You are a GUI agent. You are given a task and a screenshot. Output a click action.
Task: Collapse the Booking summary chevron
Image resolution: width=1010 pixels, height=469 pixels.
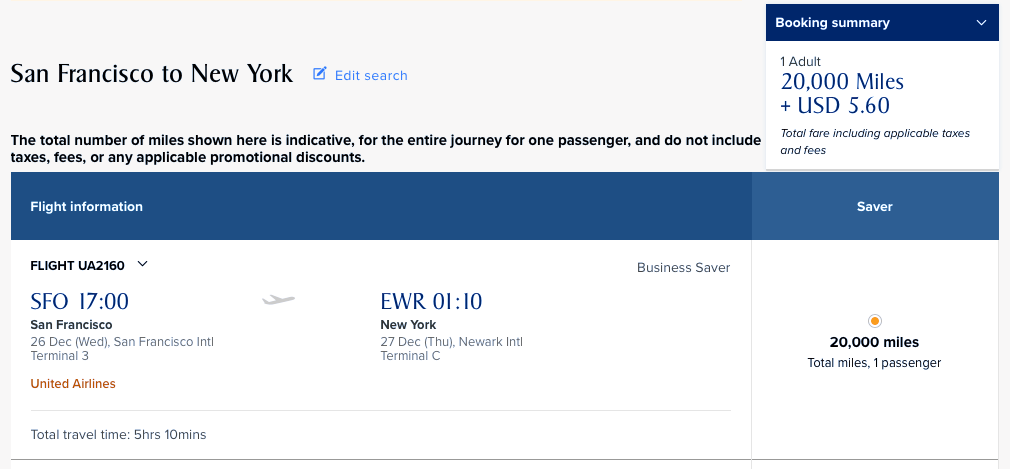(981, 22)
